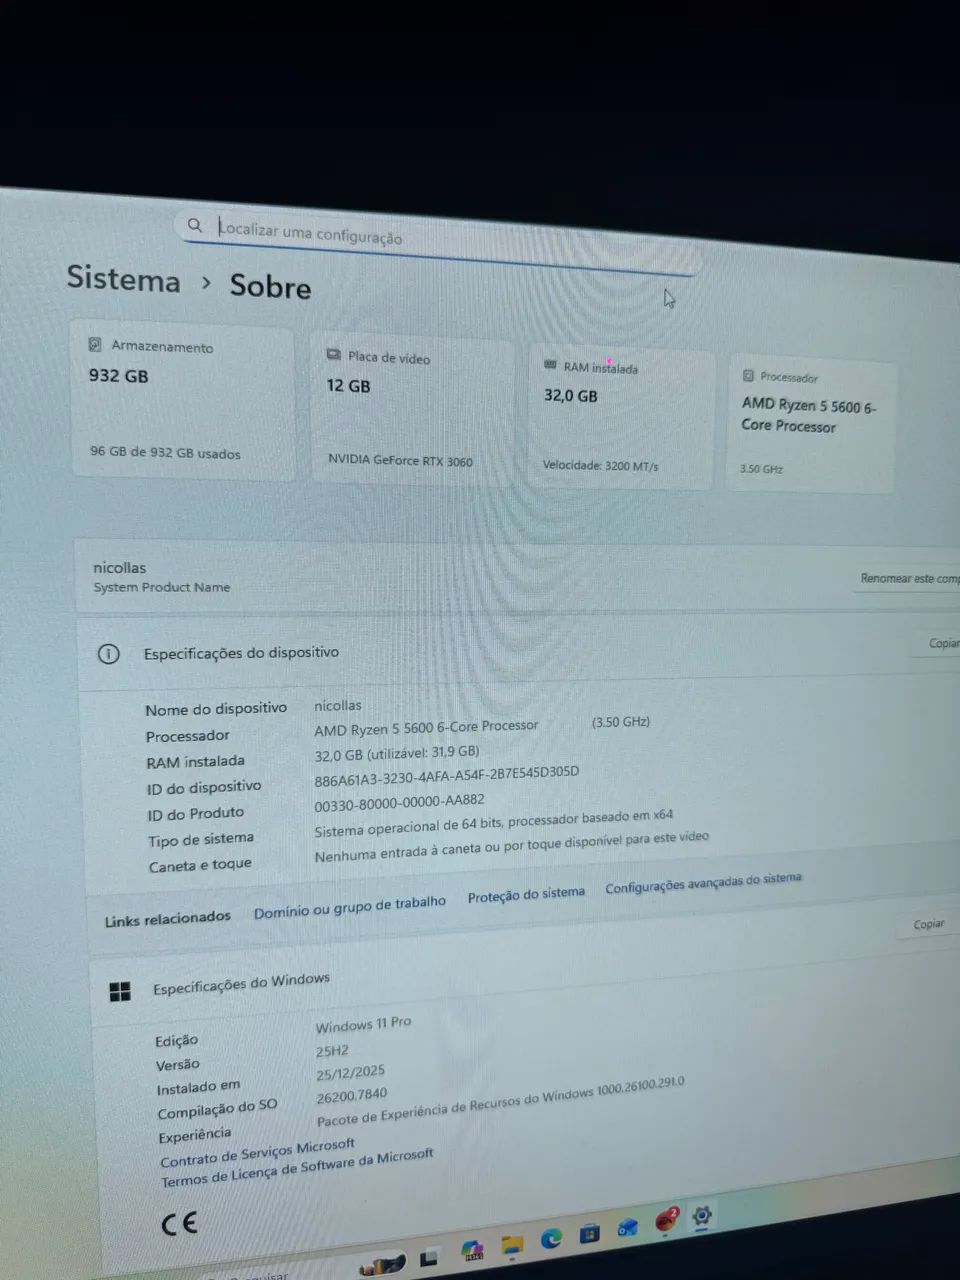Select the '3.50 GHz' text in Processador card

761,468
